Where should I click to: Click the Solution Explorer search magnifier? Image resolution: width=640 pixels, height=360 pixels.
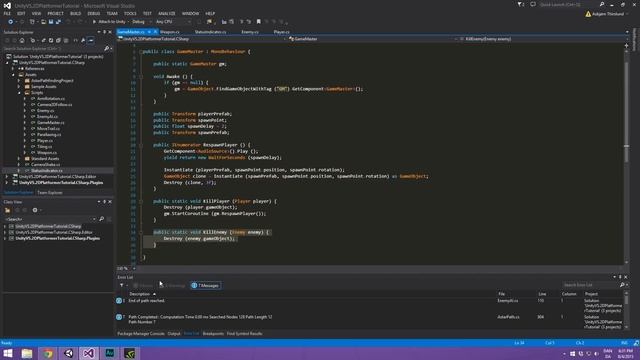coord(107,49)
